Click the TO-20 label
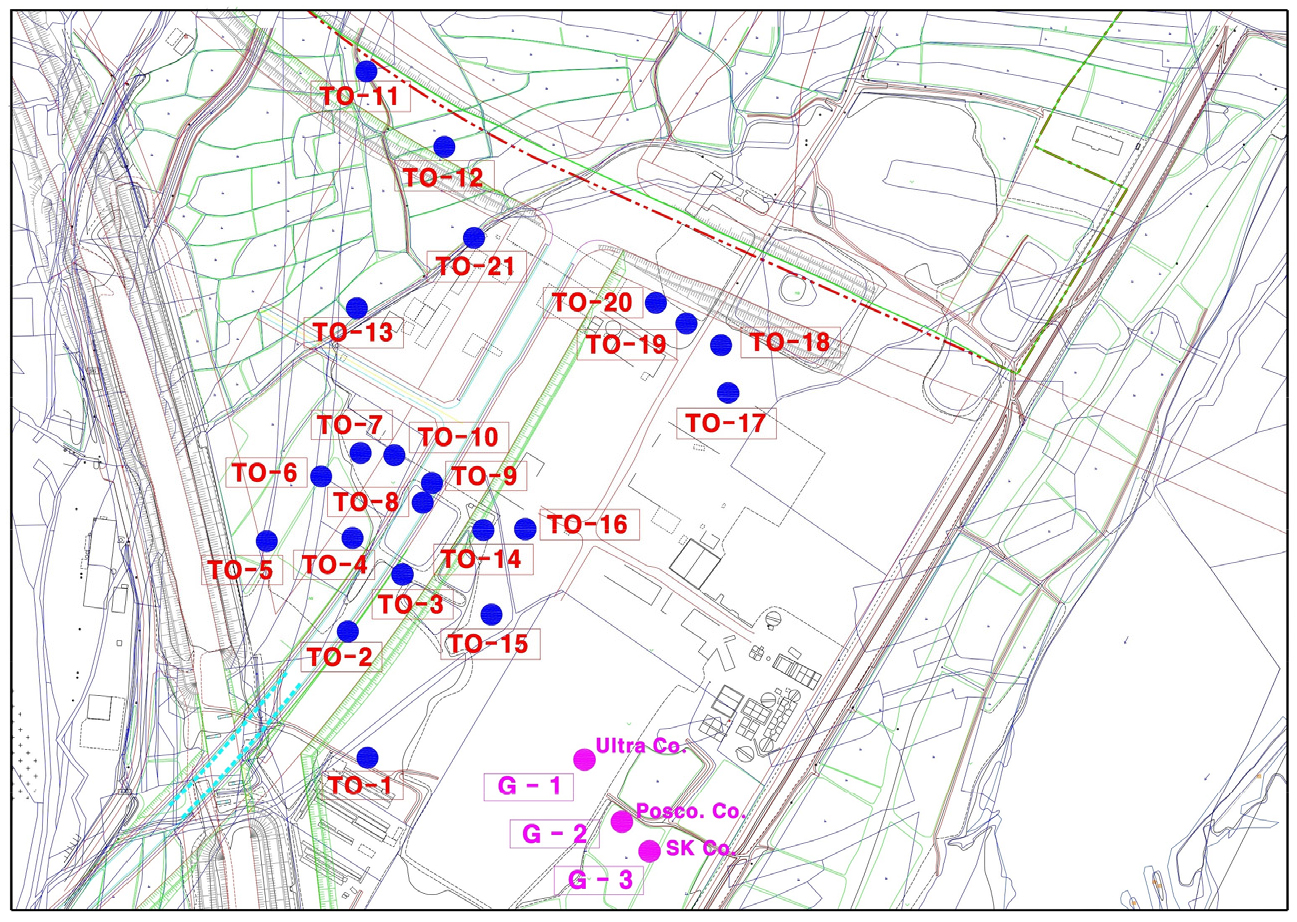This screenshot has width=1297, height=922. coord(590,302)
